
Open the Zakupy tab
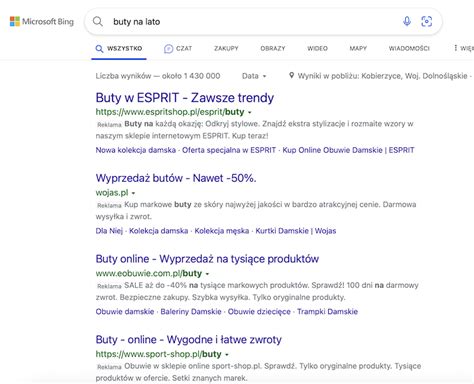click(x=226, y=49)
